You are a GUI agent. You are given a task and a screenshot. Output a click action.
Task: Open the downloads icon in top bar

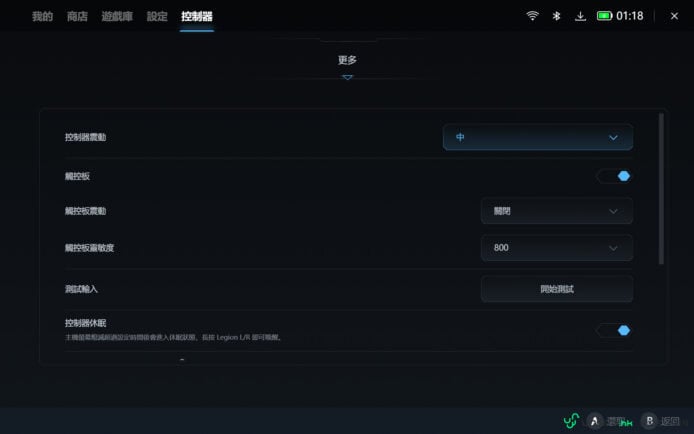coord(581,16)
